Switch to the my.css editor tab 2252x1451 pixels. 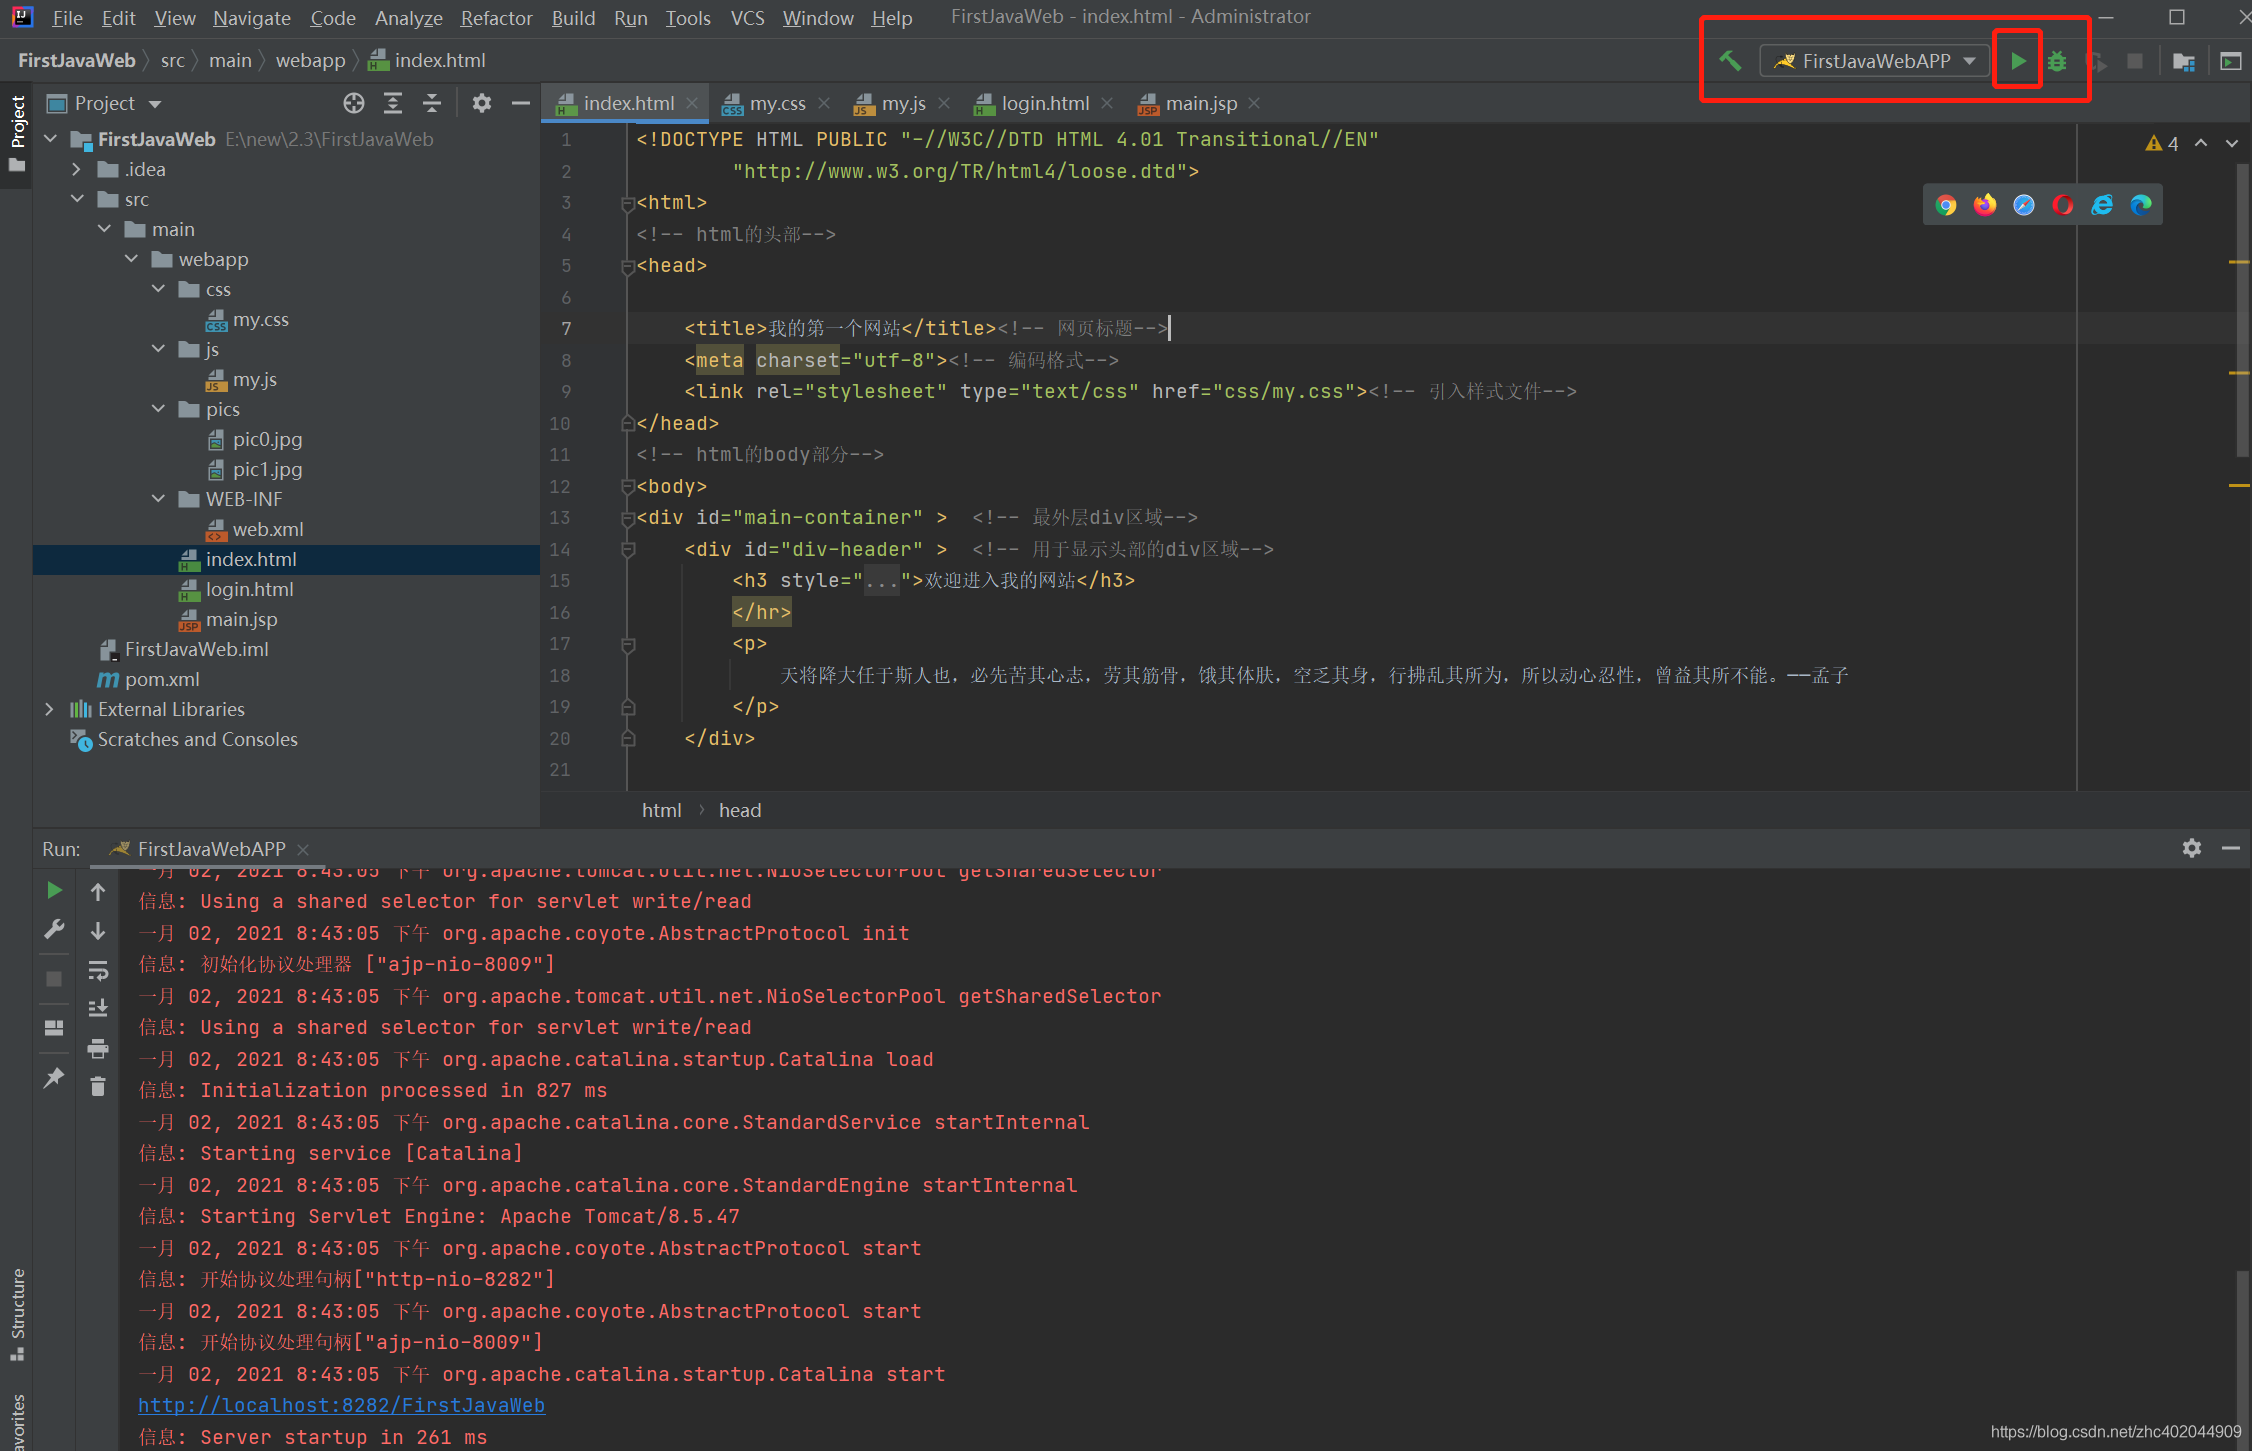777,103
